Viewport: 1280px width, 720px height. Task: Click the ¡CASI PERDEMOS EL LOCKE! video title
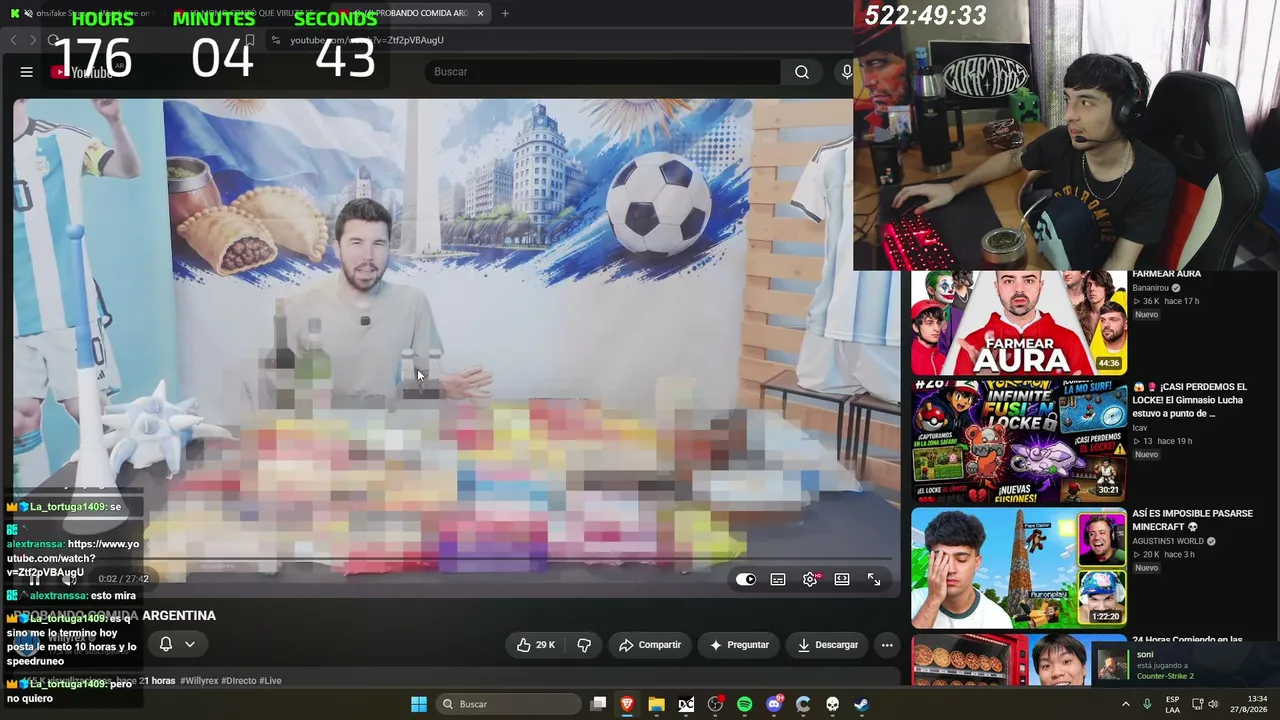[1190, 400]
